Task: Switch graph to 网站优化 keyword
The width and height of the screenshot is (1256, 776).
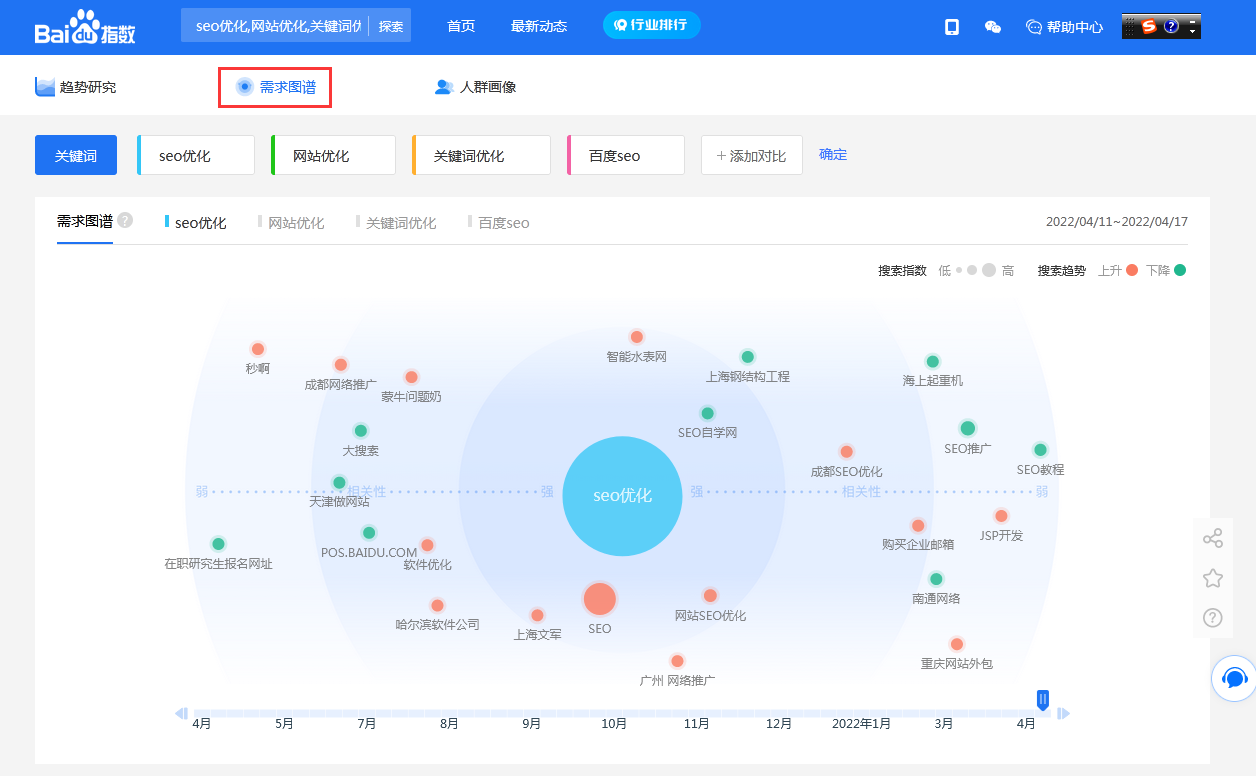Action: (x=295, y=223)
